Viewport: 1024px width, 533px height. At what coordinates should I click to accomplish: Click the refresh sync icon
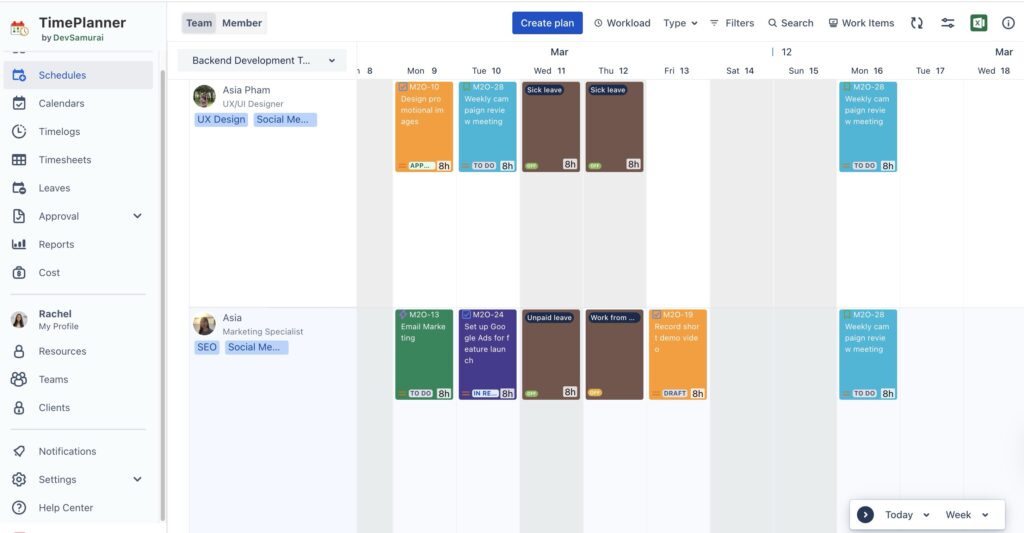click(x=917, y=23)
